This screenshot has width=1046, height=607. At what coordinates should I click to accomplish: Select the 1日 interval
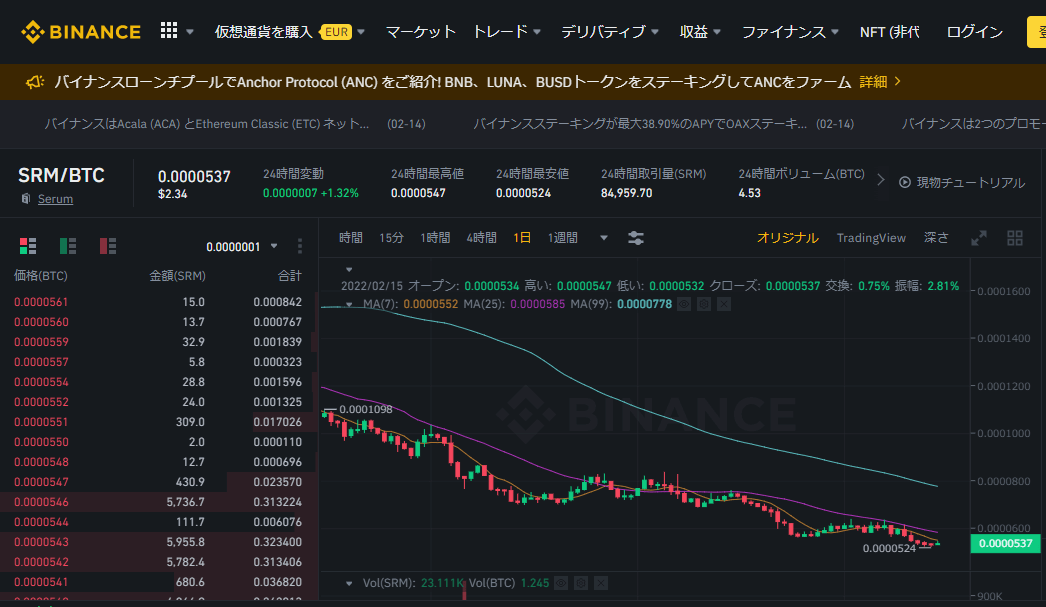click(522, 238)
